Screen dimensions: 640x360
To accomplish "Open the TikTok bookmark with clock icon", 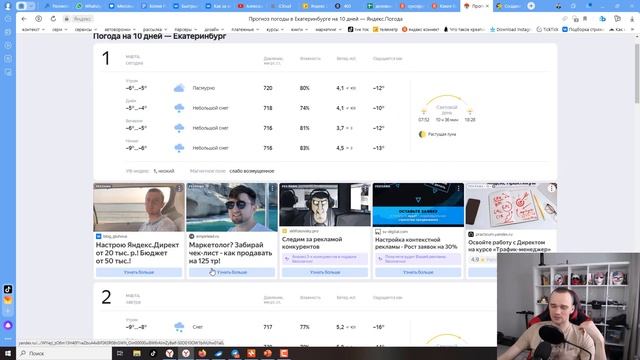I will tap(547, 29).
